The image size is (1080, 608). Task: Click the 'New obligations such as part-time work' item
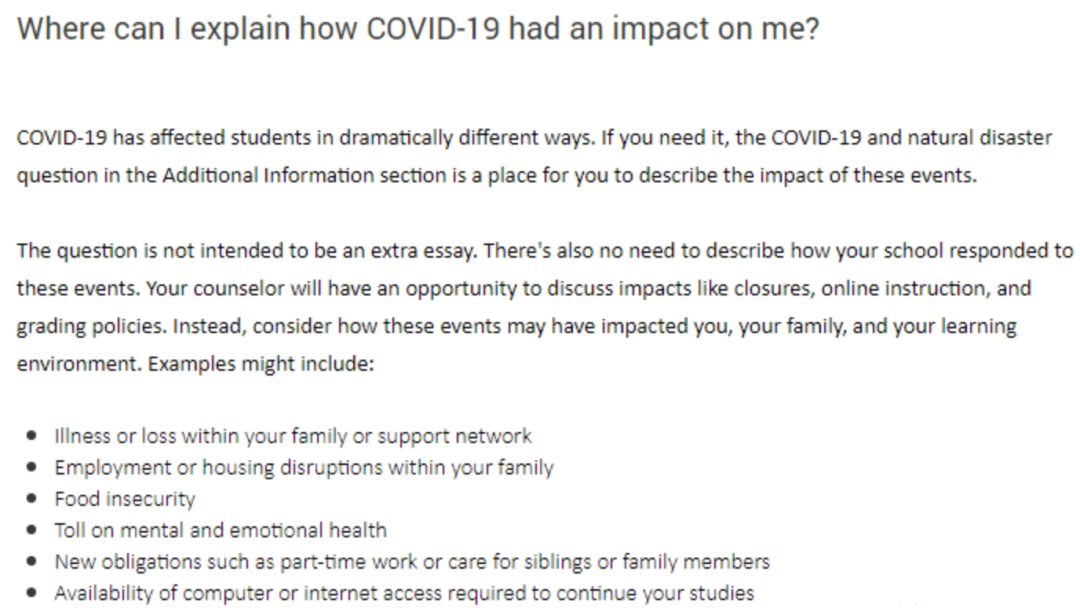point(412,562)
